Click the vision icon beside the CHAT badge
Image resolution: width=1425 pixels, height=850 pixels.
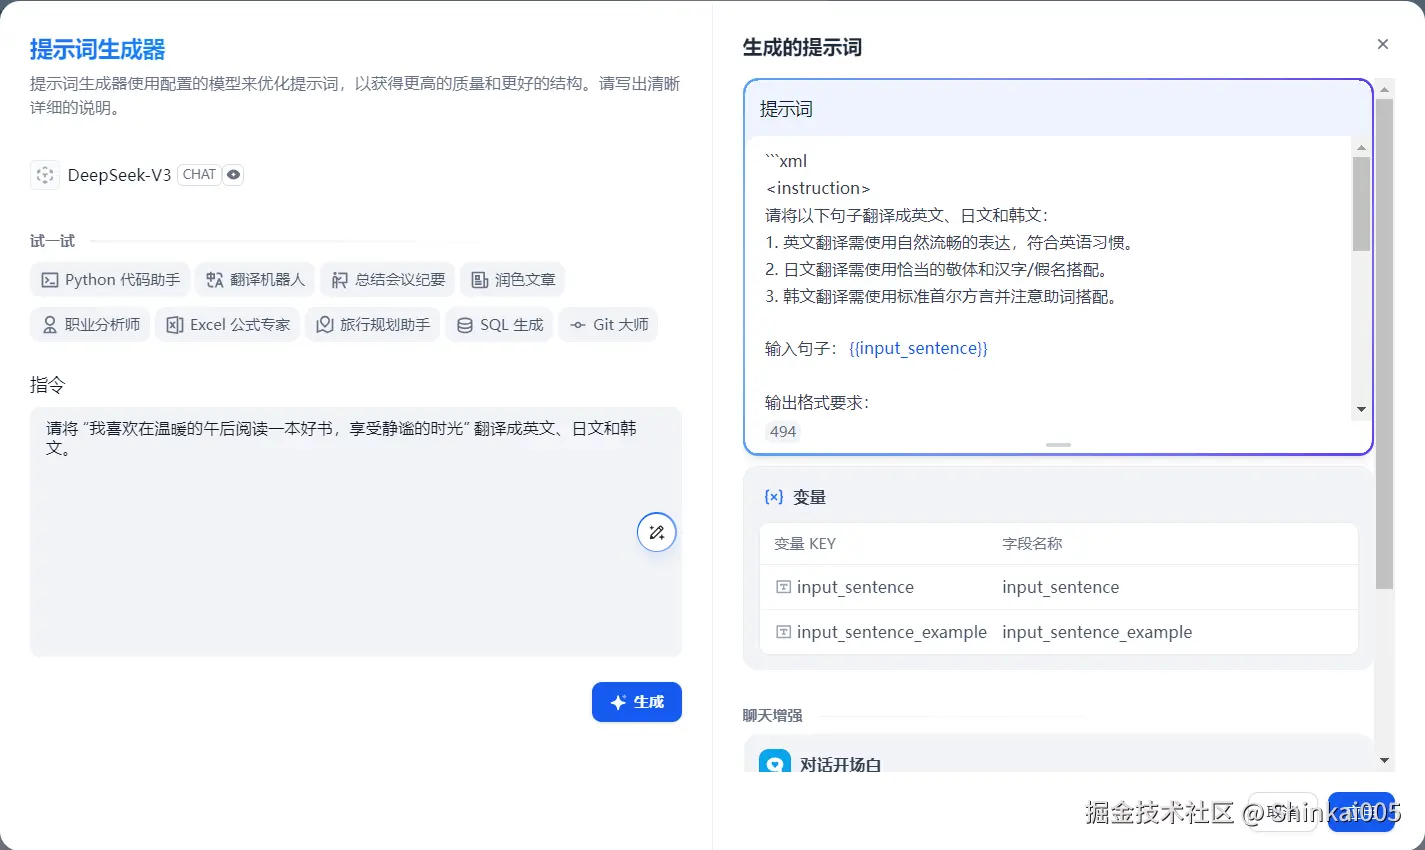point(233,174)
